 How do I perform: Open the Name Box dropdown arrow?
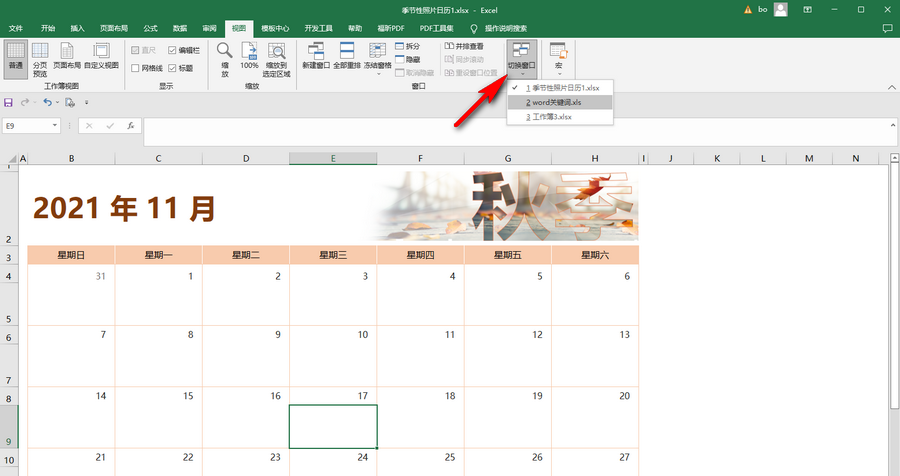pos(55,127)
